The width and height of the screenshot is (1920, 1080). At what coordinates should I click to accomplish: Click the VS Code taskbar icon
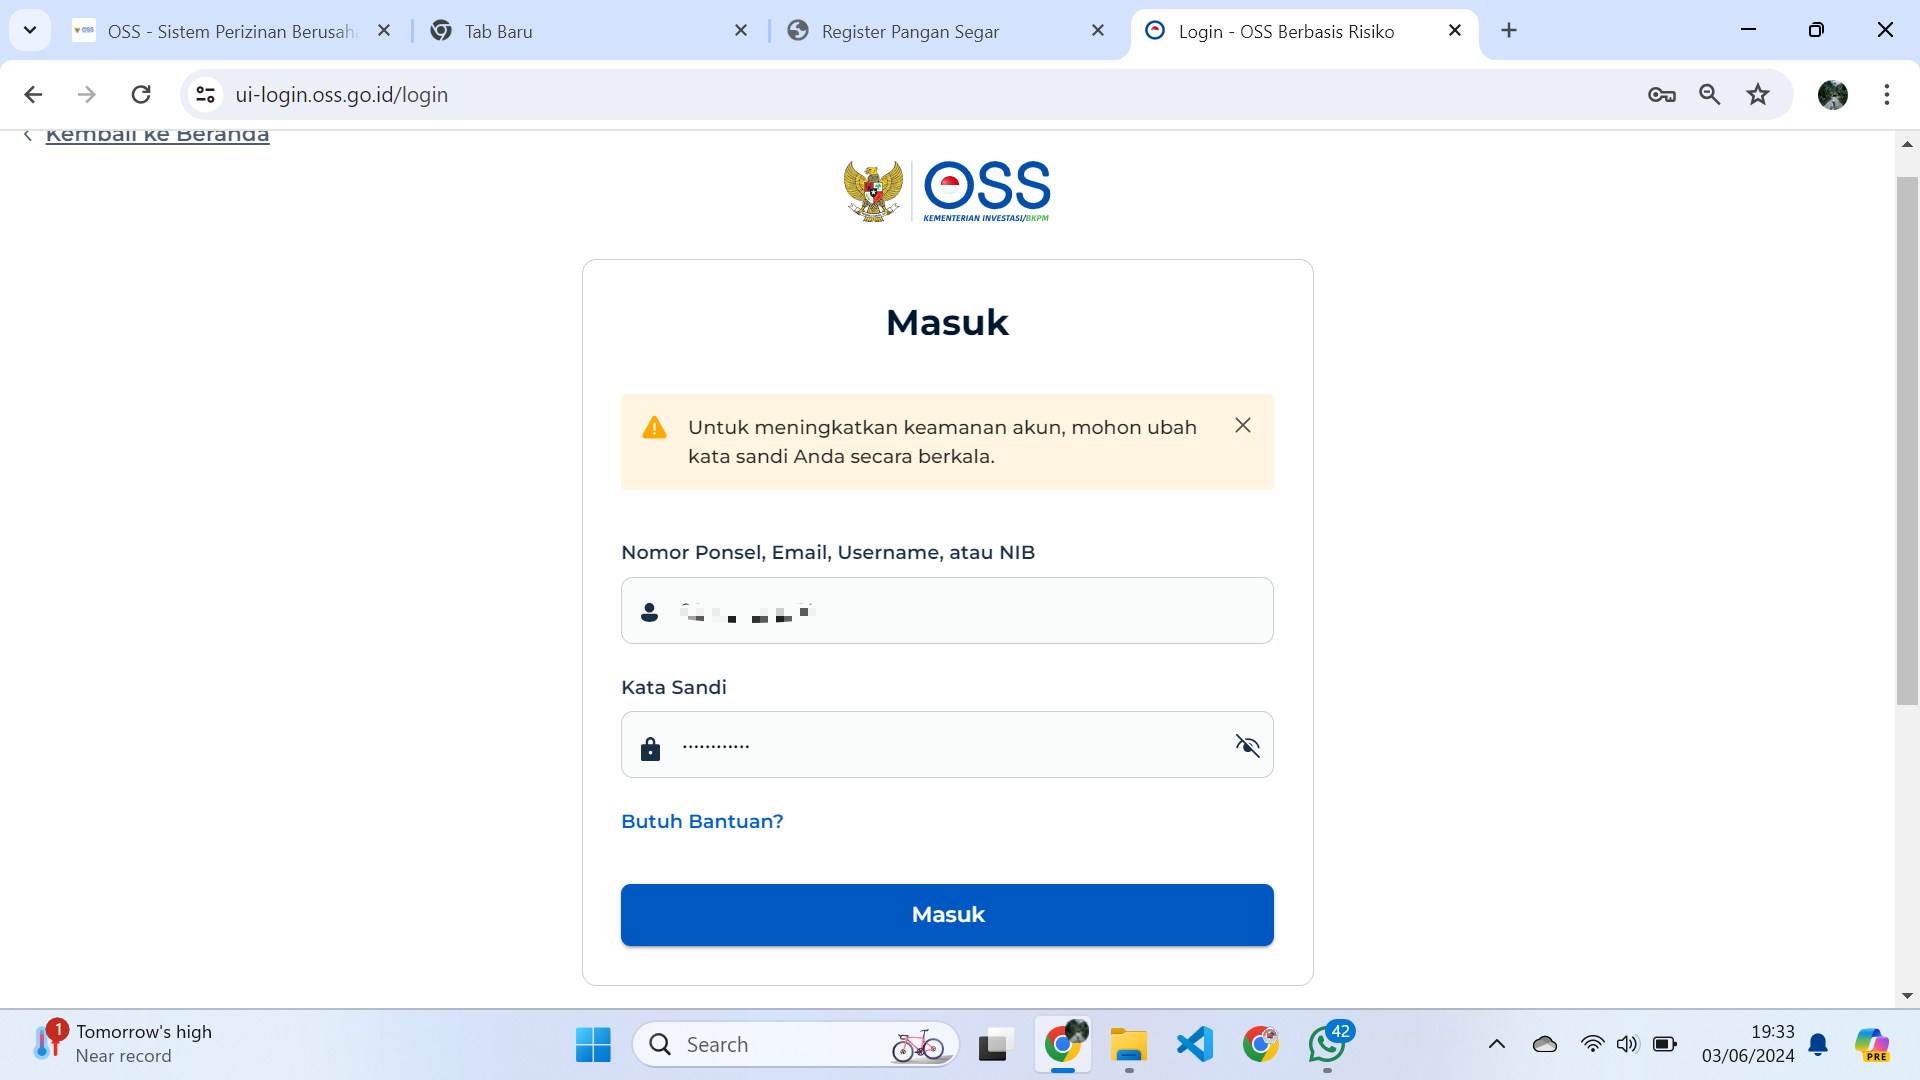(x=1193, y=1043)
